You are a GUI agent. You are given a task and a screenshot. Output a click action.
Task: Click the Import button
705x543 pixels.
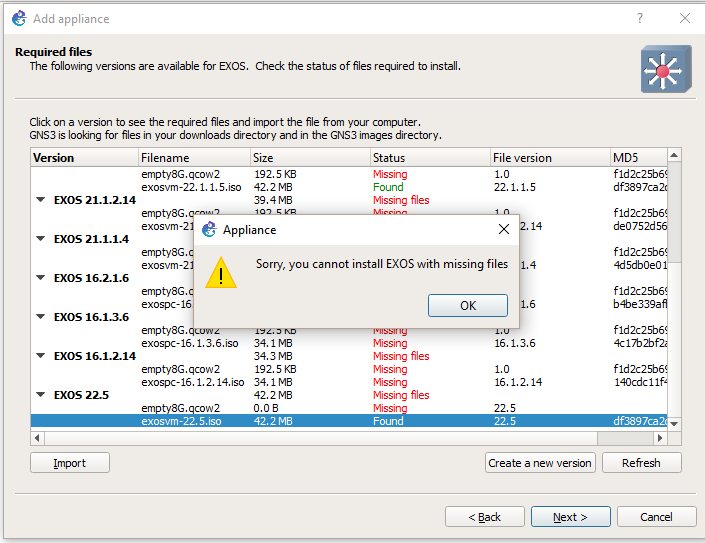pyautogui.click(x=70, y=463)
